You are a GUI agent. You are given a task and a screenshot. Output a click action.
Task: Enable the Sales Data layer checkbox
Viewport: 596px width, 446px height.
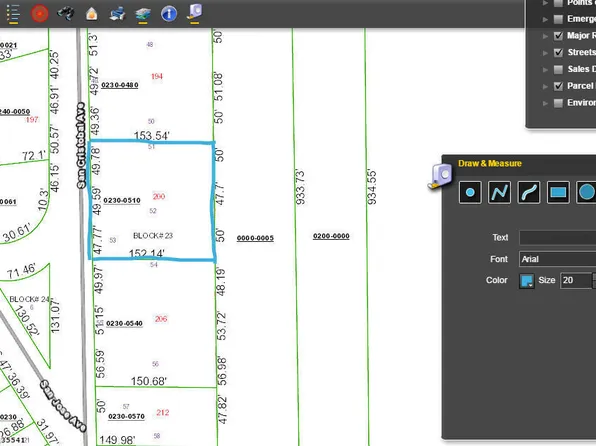point(558,69)
